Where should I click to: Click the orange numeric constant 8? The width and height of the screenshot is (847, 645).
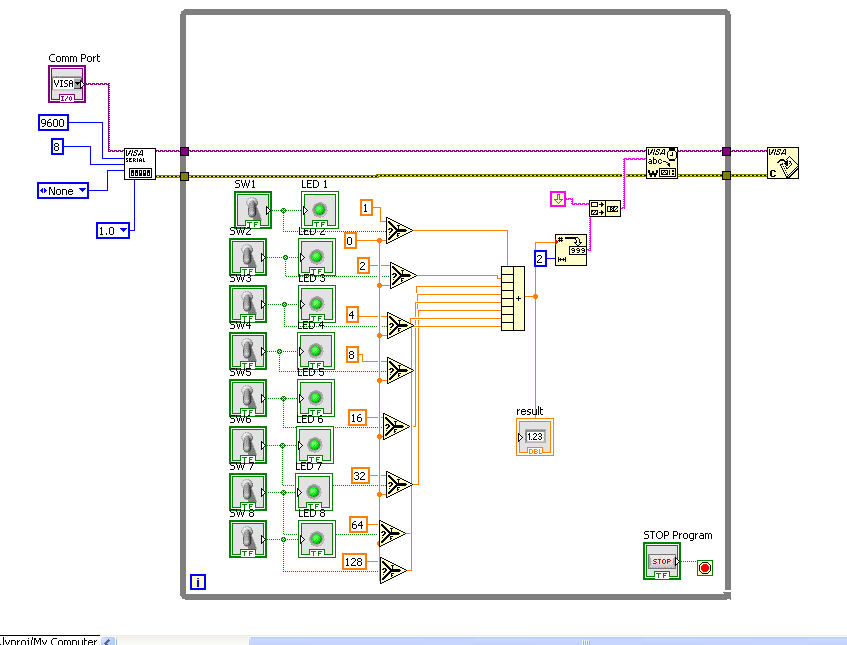352,355
